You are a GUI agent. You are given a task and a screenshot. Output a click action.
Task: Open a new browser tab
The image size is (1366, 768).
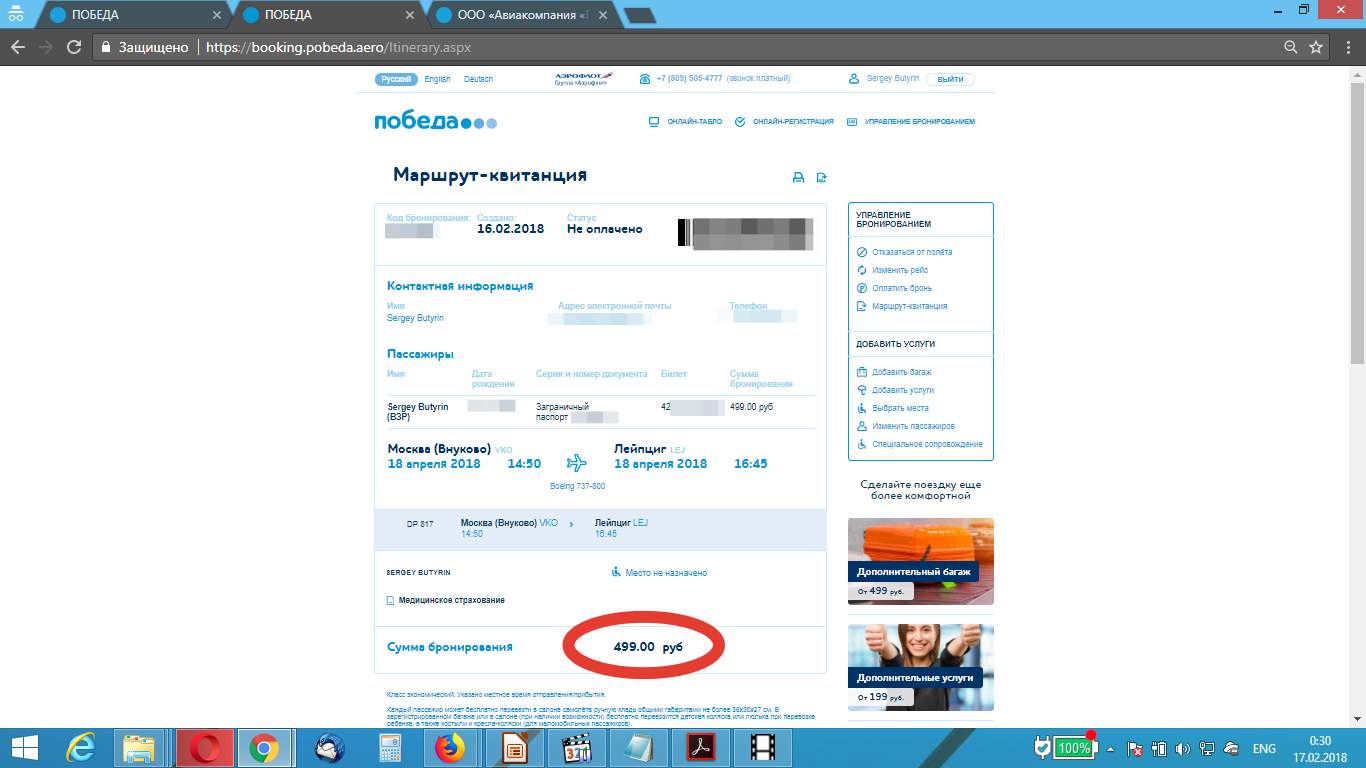pyautogui.click(x=640, y=15)
